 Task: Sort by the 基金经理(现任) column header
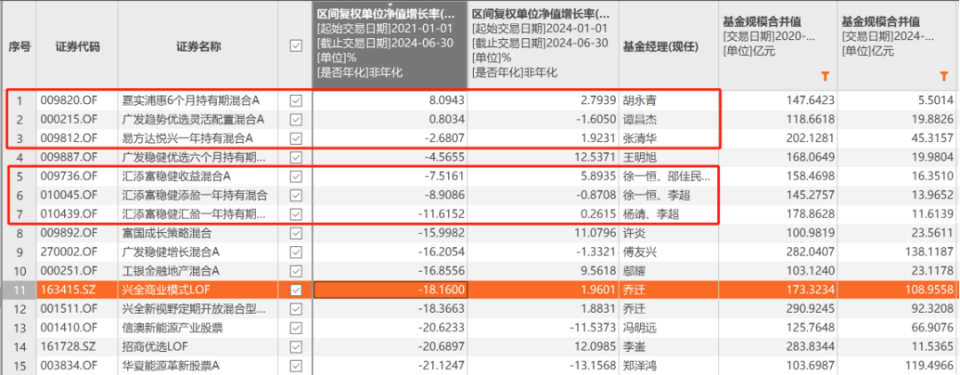[661, 47]
